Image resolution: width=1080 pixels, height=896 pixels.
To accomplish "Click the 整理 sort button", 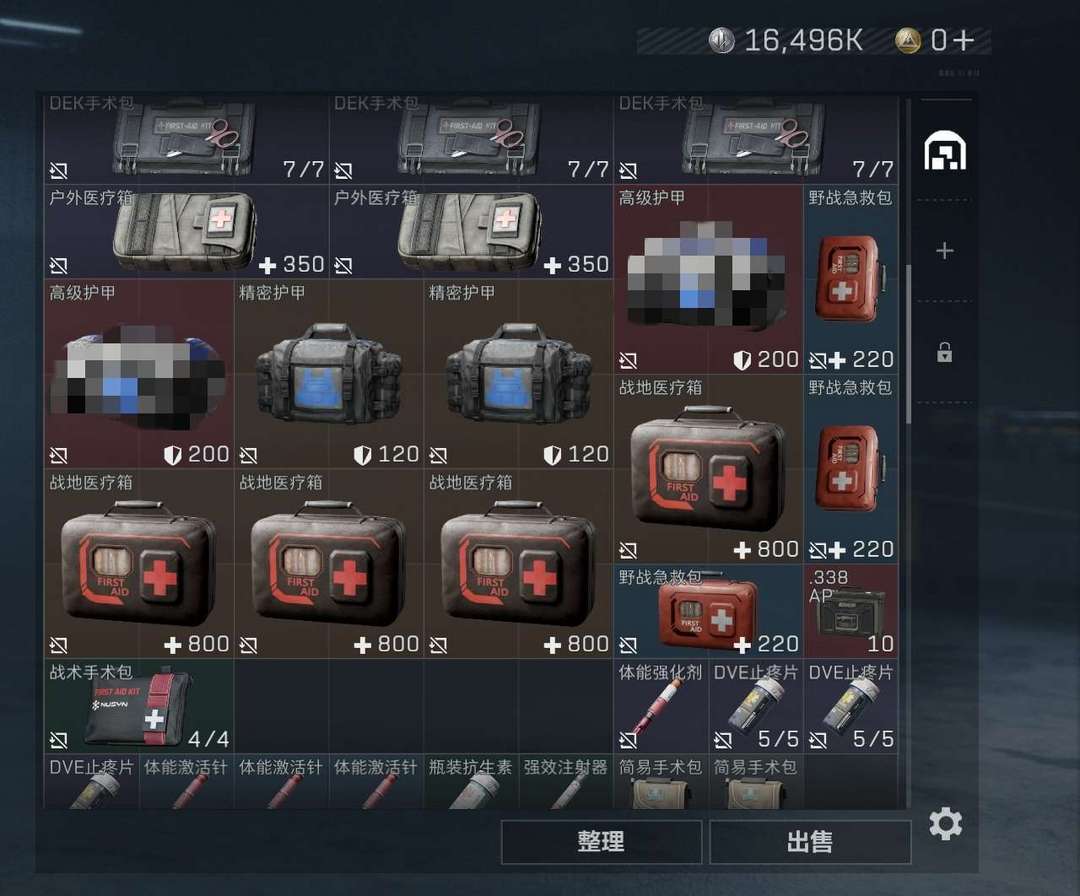I will [601, 842].
